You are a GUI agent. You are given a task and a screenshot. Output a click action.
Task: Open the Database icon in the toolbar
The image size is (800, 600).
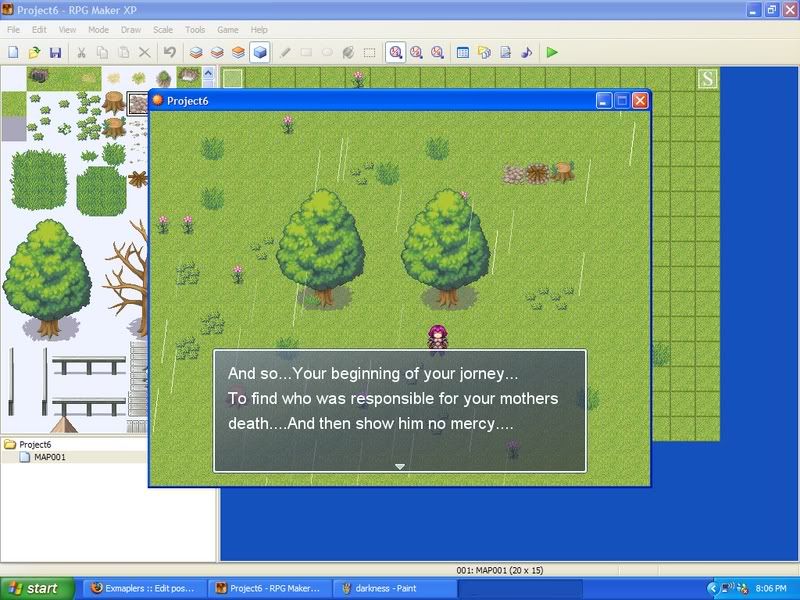pyautogui.click(x=463, y=52)
